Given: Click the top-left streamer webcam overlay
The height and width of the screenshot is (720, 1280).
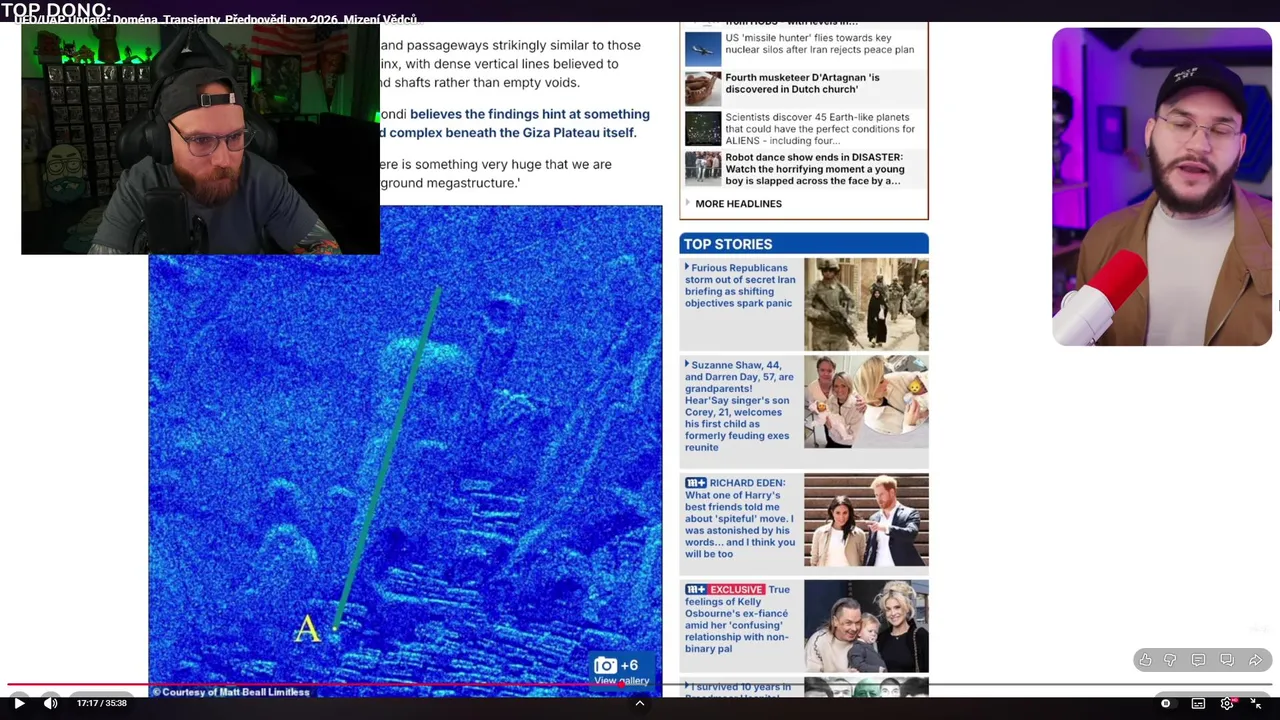Looking at the screenshot, I should click(200, 139).
